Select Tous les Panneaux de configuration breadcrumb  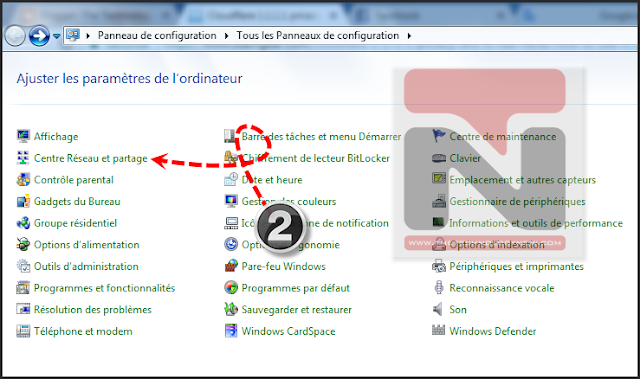click(x=318, y=35)
